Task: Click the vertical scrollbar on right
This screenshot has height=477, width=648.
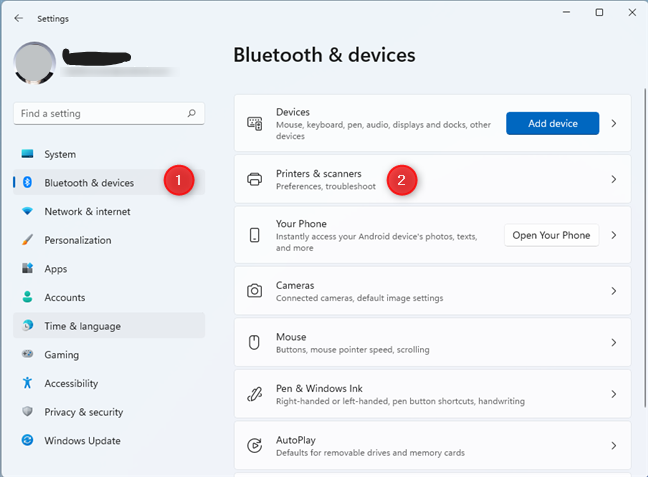Action: click(x=645, y=247)
